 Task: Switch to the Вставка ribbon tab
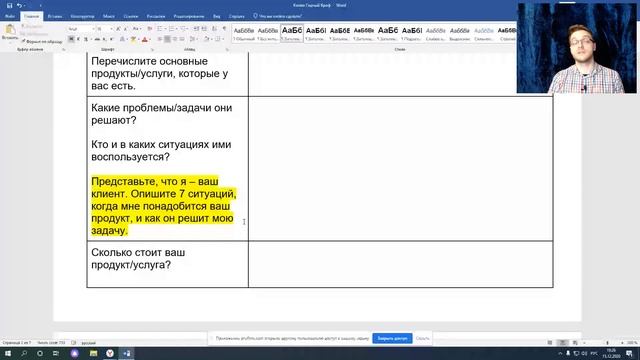55,16
